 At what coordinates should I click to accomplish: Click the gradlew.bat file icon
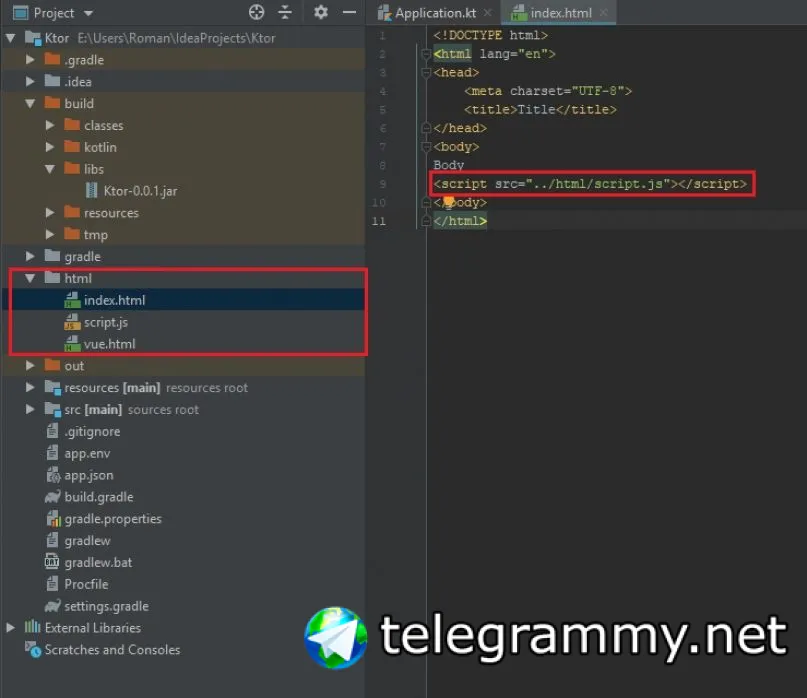(x=52, y=562)
